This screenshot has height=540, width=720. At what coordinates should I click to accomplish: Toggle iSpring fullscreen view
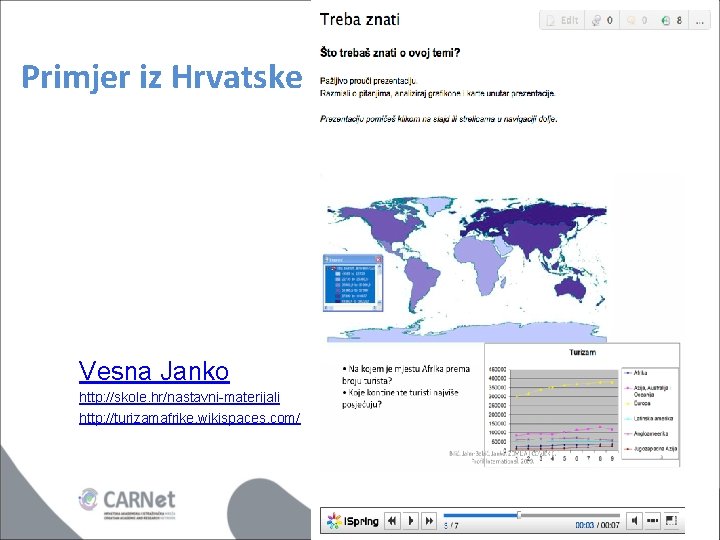click(x=671, y=521)
